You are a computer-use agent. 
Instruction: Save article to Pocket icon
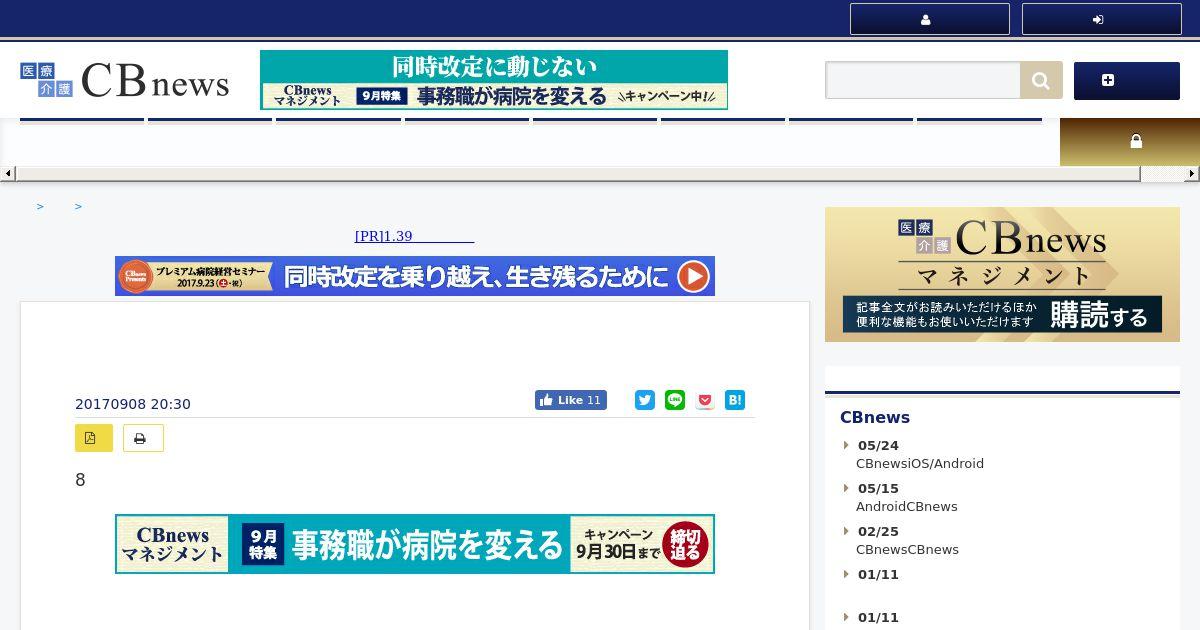(705, 400)
